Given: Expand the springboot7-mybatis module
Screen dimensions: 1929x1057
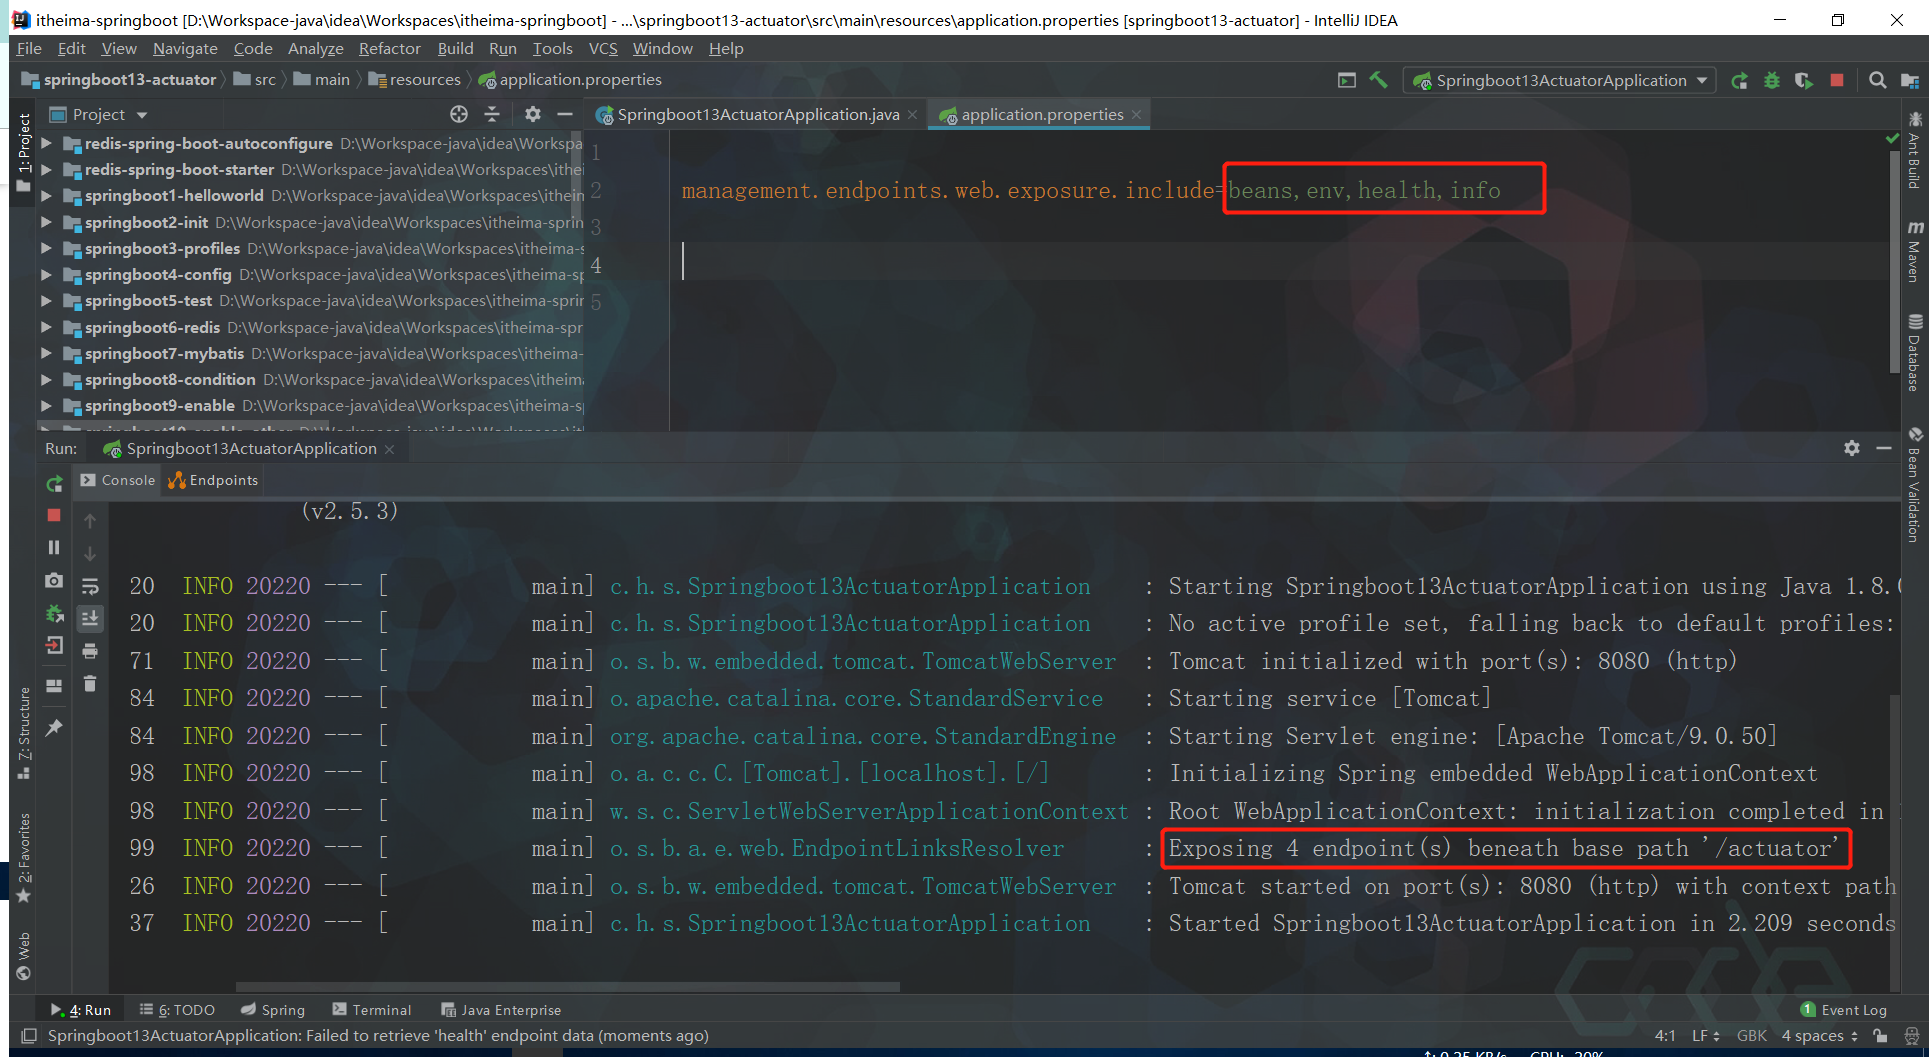Looking at the screenshot, I should click(x=46, y=353).
